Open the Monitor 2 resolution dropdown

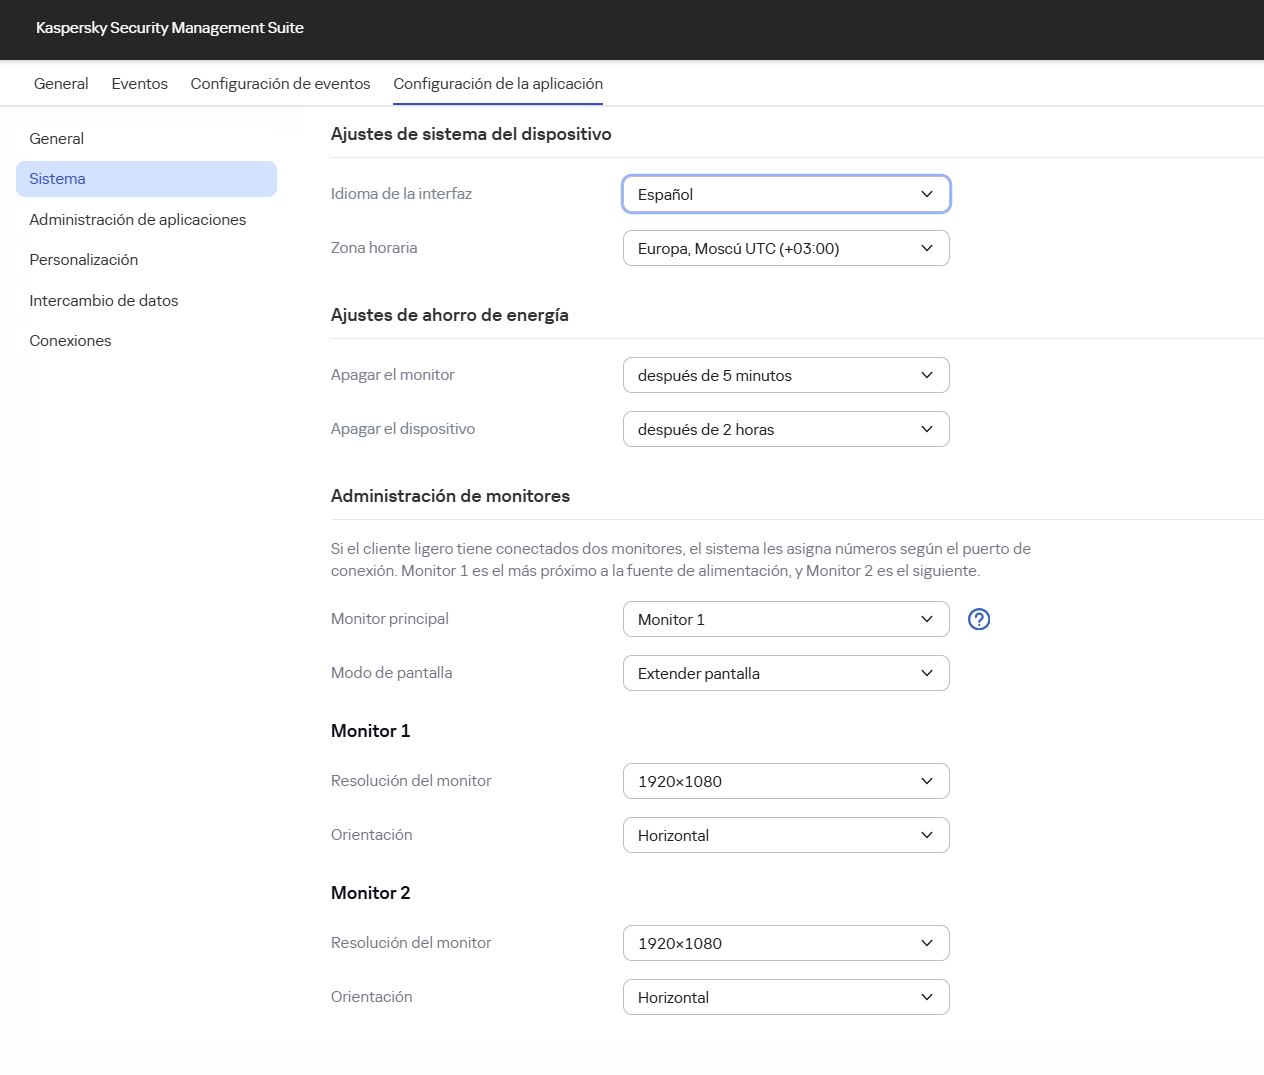click(x=786, y=943)
